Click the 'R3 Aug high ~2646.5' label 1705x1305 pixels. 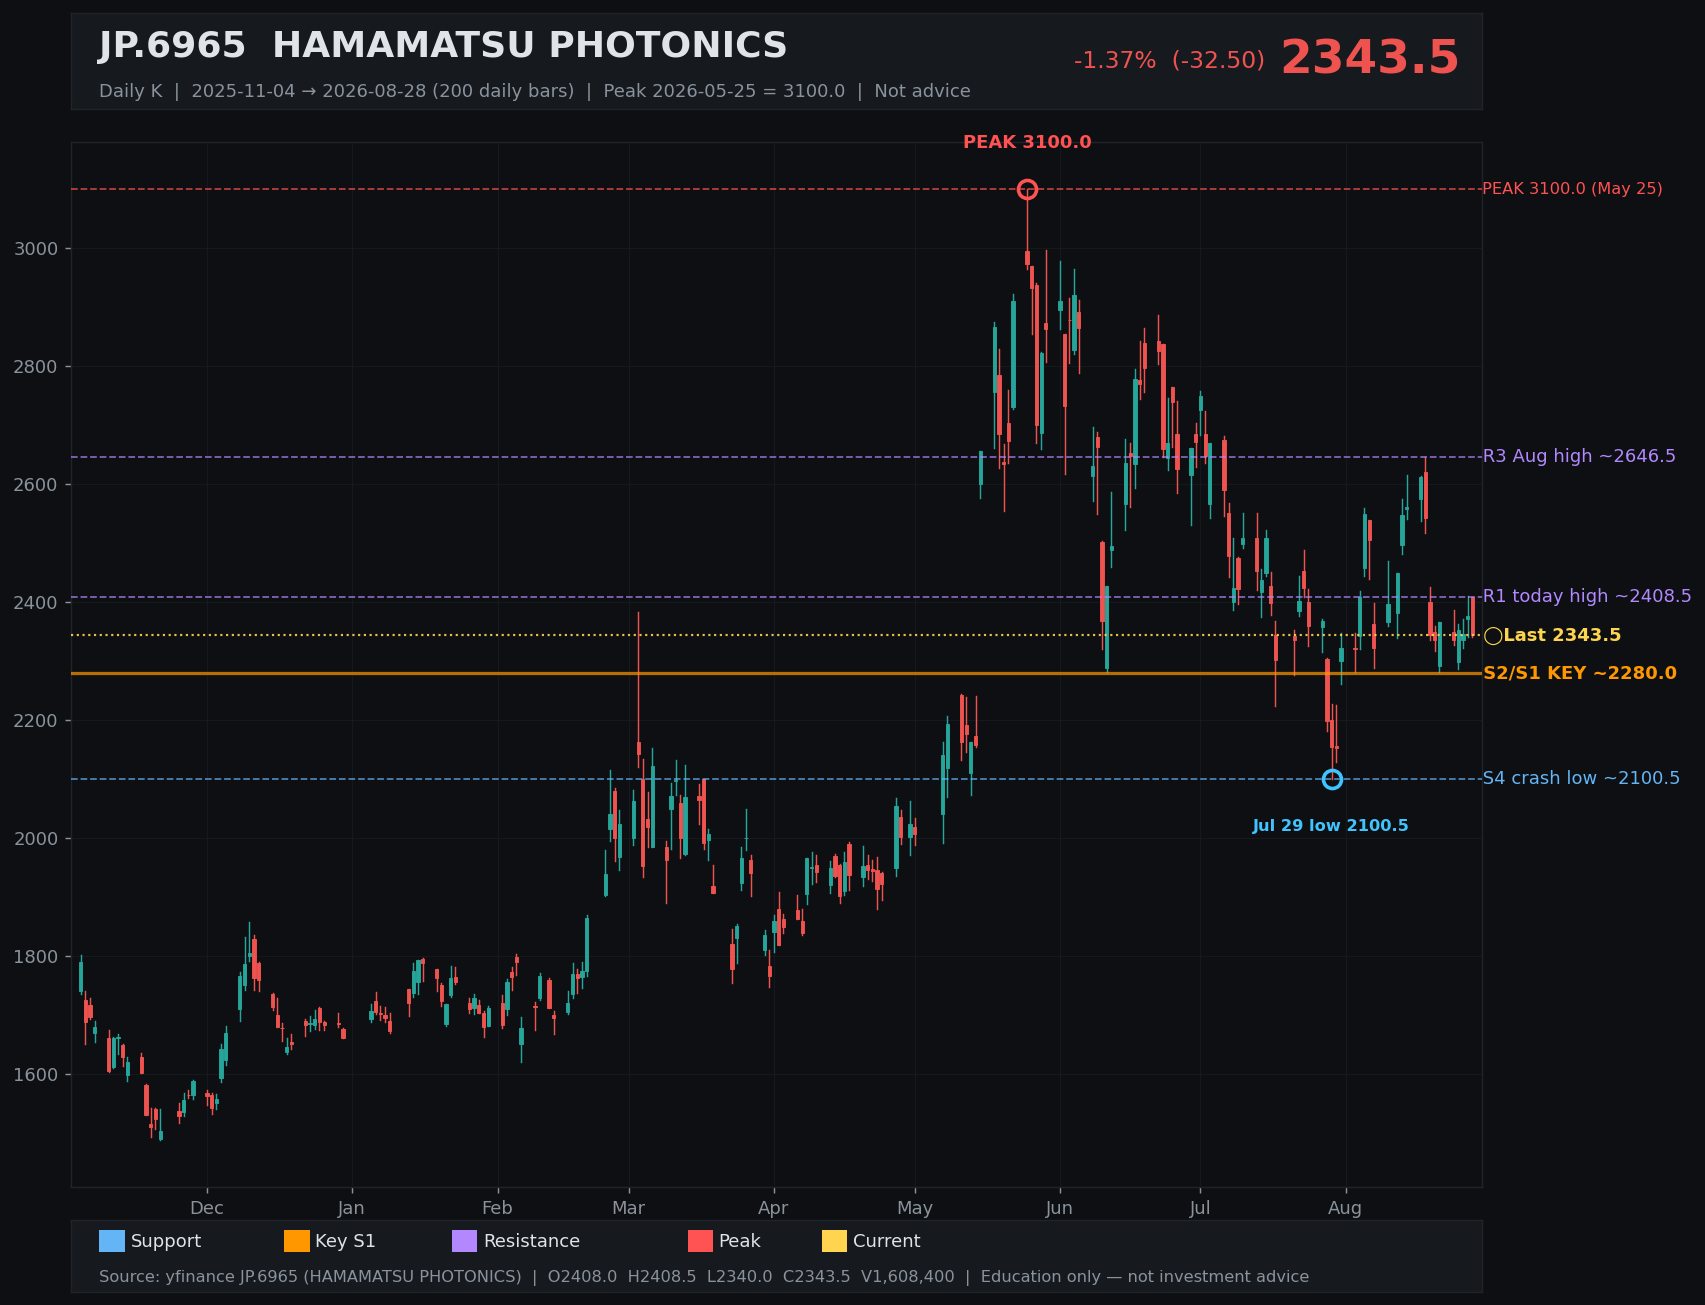[x=1579, y=456]
